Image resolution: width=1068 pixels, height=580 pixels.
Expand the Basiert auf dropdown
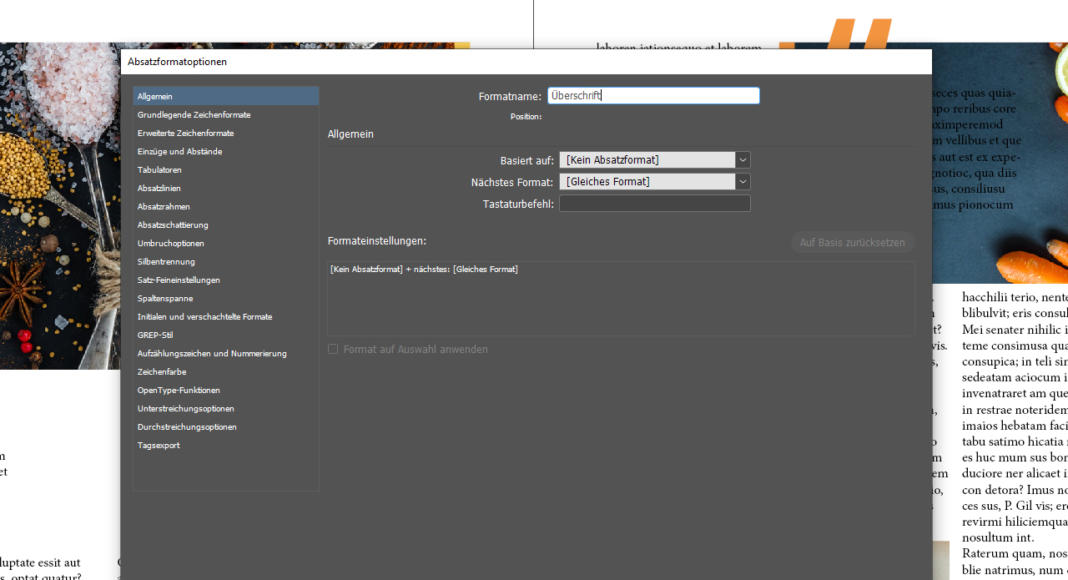654,160
